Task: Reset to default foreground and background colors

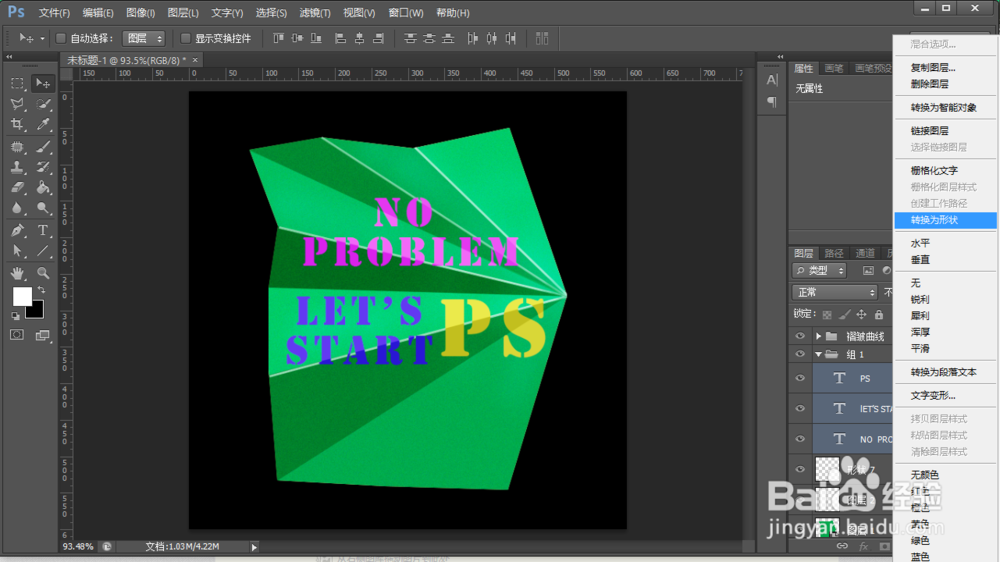Action: point(15,316)
